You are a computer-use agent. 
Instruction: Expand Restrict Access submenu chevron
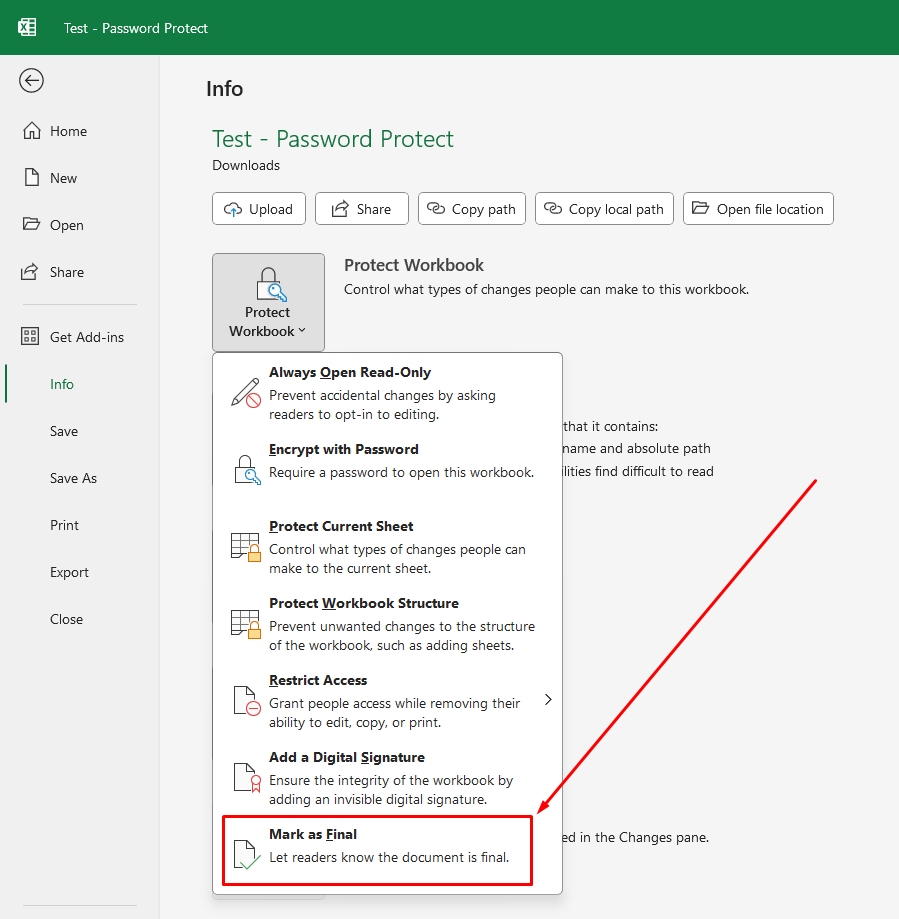[548, 699]
